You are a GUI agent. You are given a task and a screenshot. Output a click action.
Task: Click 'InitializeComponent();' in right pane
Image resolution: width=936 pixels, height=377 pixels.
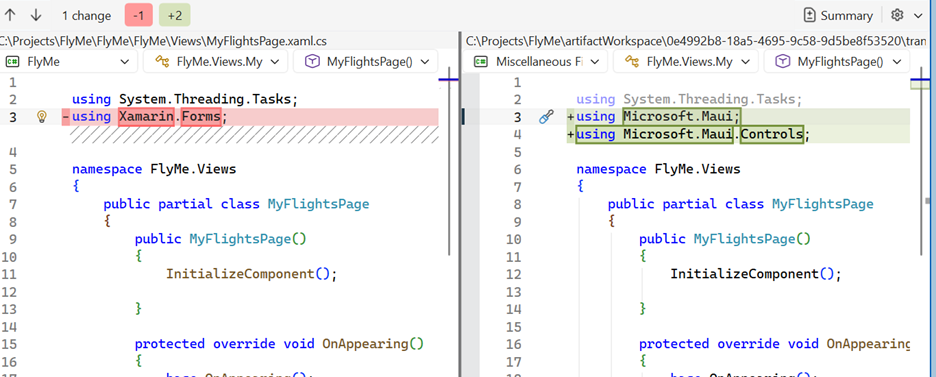tap(756, 274)
